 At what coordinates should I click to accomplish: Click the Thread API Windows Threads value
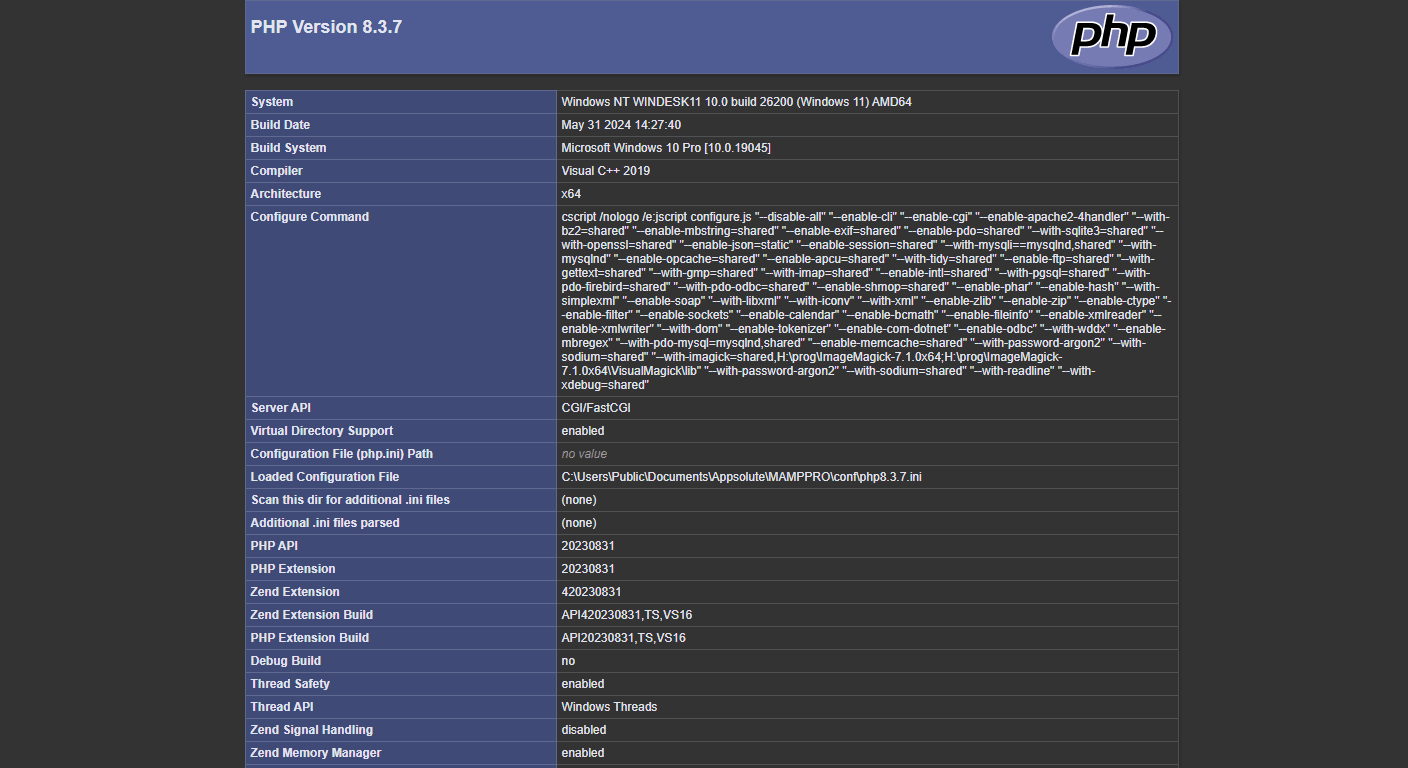click(608, 706)
